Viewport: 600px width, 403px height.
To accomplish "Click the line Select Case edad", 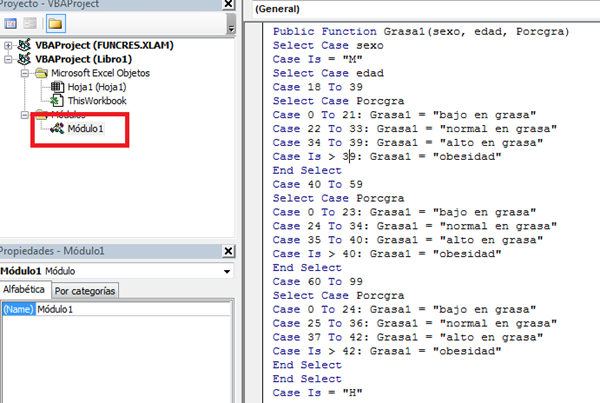I will click(x=328, y=73).
